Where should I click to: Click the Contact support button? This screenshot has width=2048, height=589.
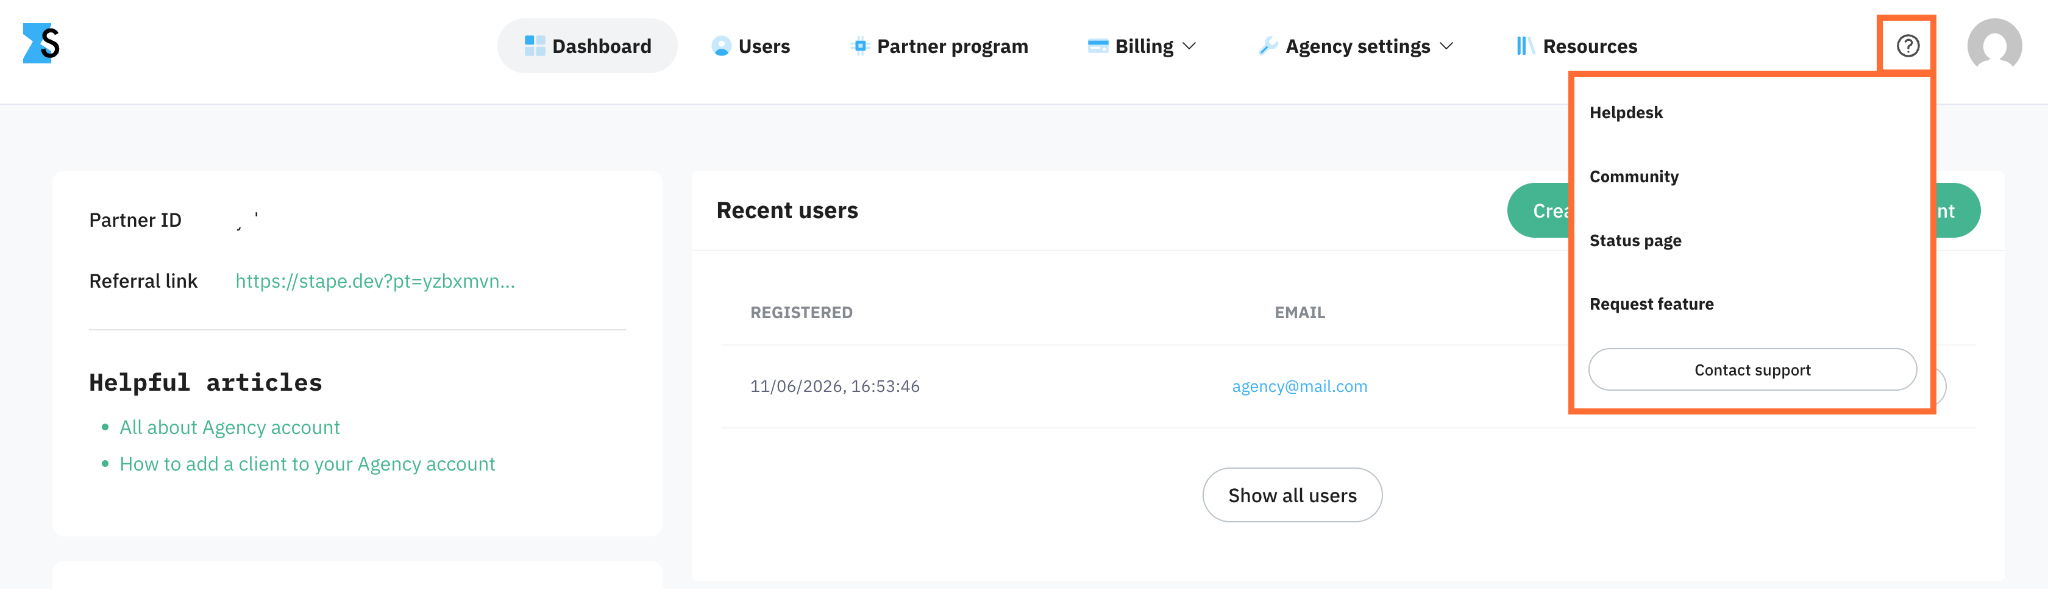click(x=1752, y=370)
